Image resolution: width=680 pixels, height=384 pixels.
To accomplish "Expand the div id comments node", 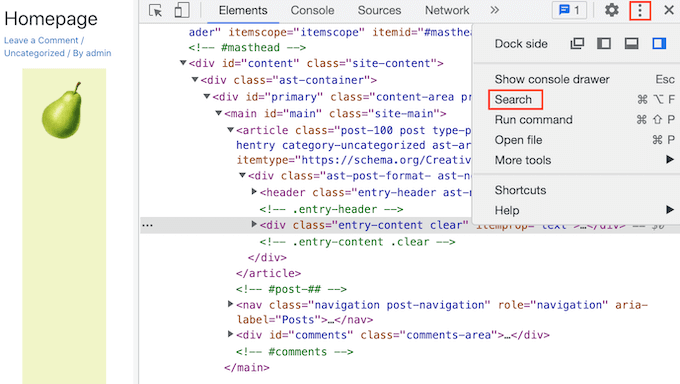I will (231, 335).
